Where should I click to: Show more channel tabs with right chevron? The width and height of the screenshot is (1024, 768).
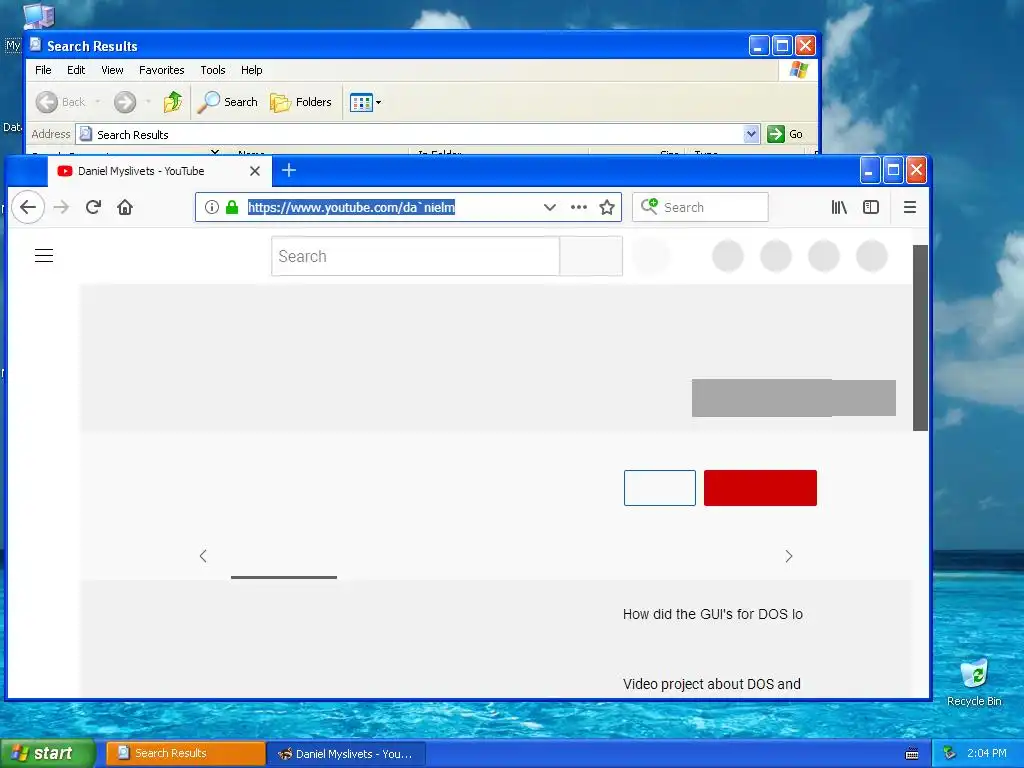[789, 556]
